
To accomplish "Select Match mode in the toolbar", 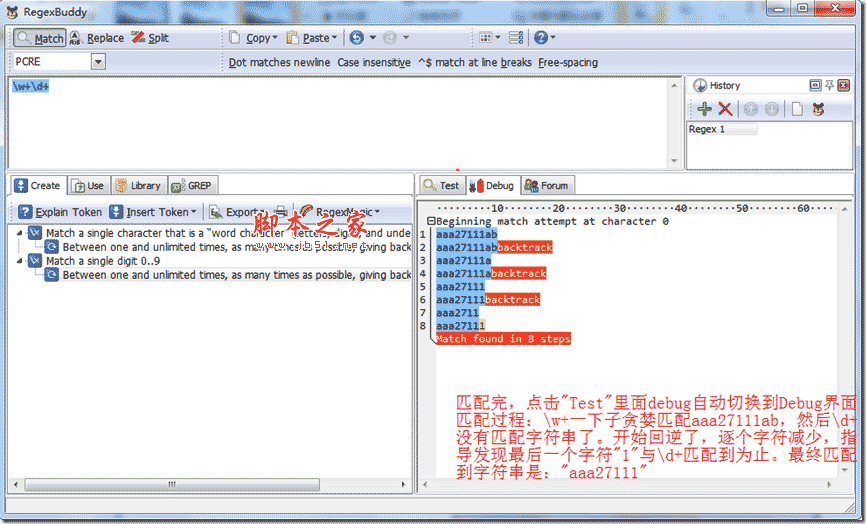I will 40,38.
